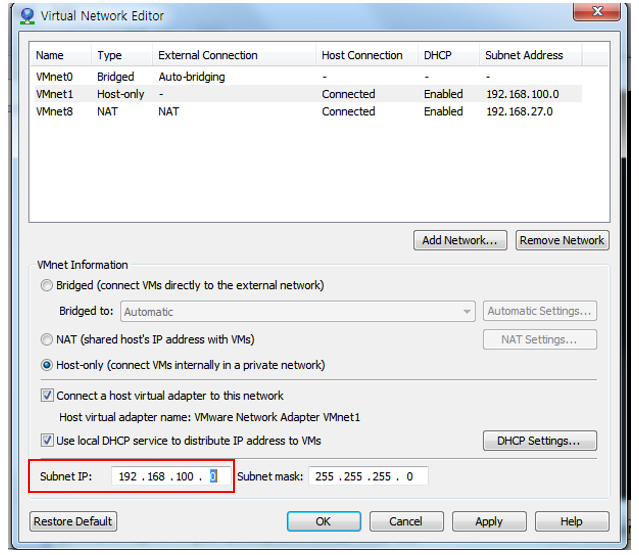The image size is (639, 555).
Task: Open NAT Settings dialog
Action: pyautogui.click(x=540, y=339)
